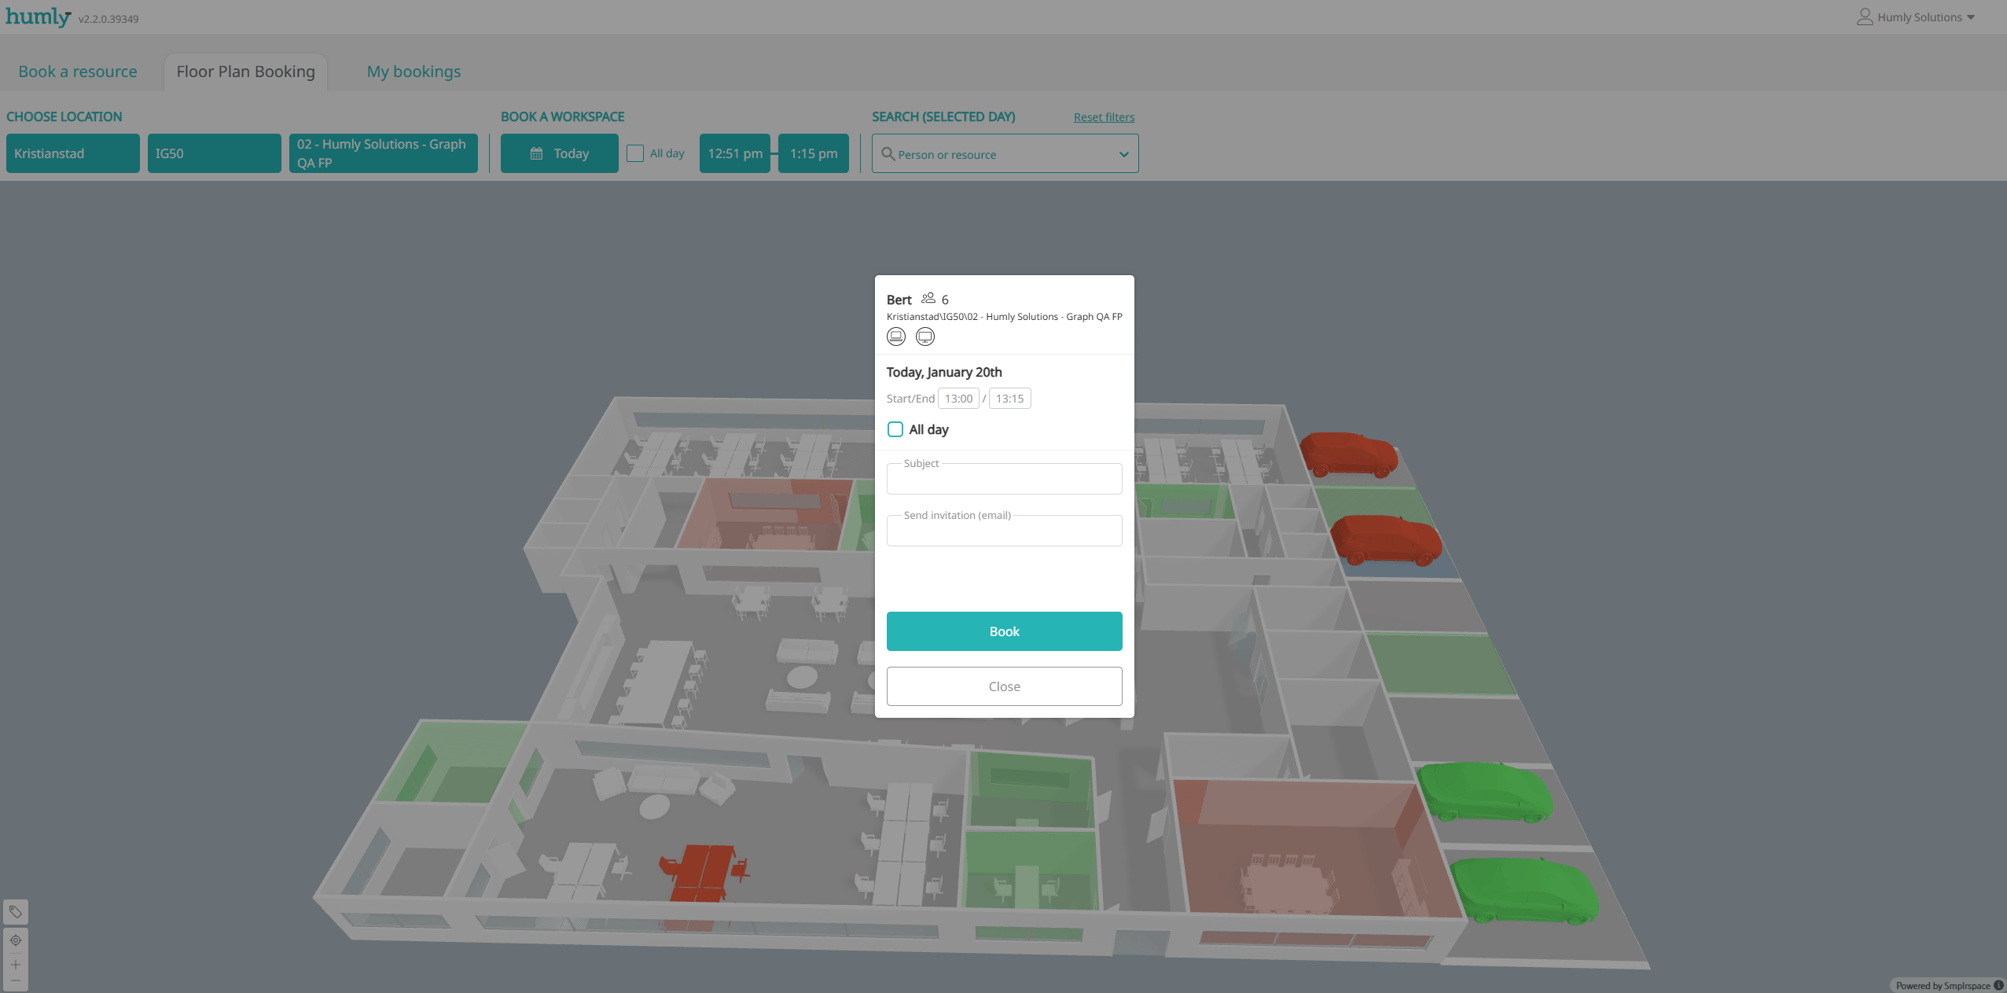Click the v2.2.0.39349 version label
The width and height of the screenshot is (2007, 993).
coord(109,19)
